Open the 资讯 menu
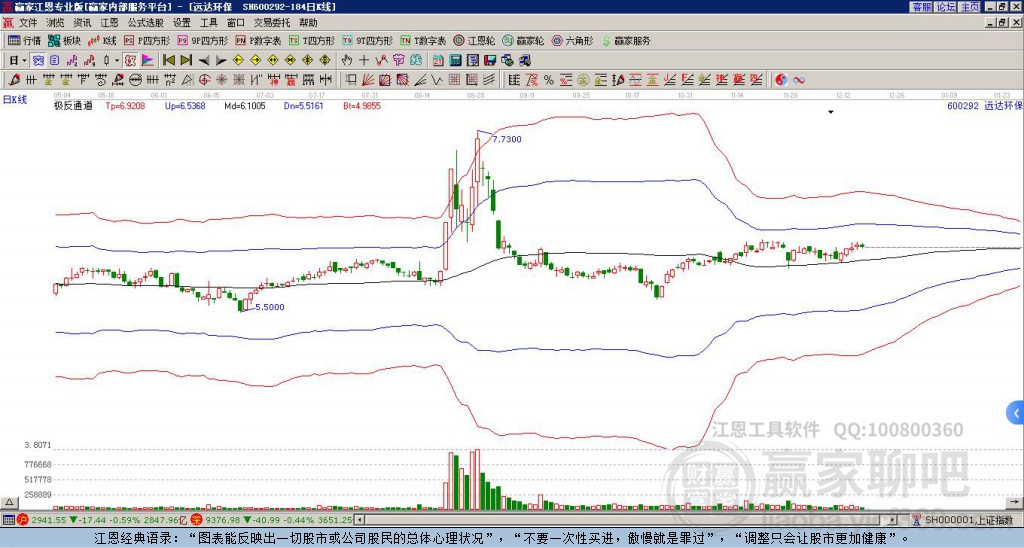 pyautogui.click(x=82, y=23)
